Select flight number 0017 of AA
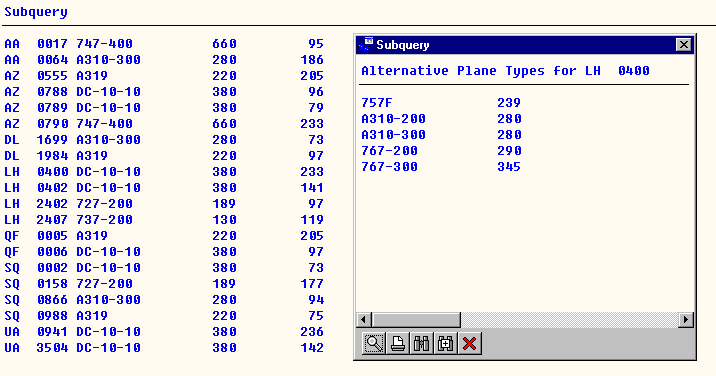The image size is (716, 376). tap(53, 44)
